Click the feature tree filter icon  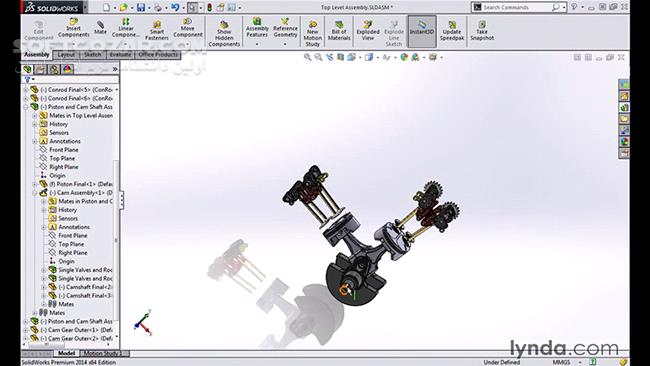(28, 80)
